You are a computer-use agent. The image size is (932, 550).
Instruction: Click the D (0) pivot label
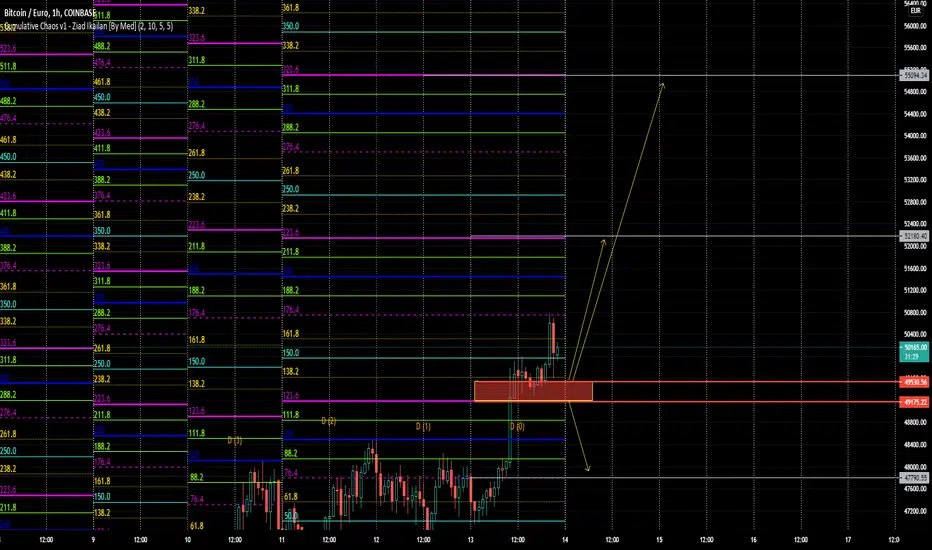click(517, 426)
